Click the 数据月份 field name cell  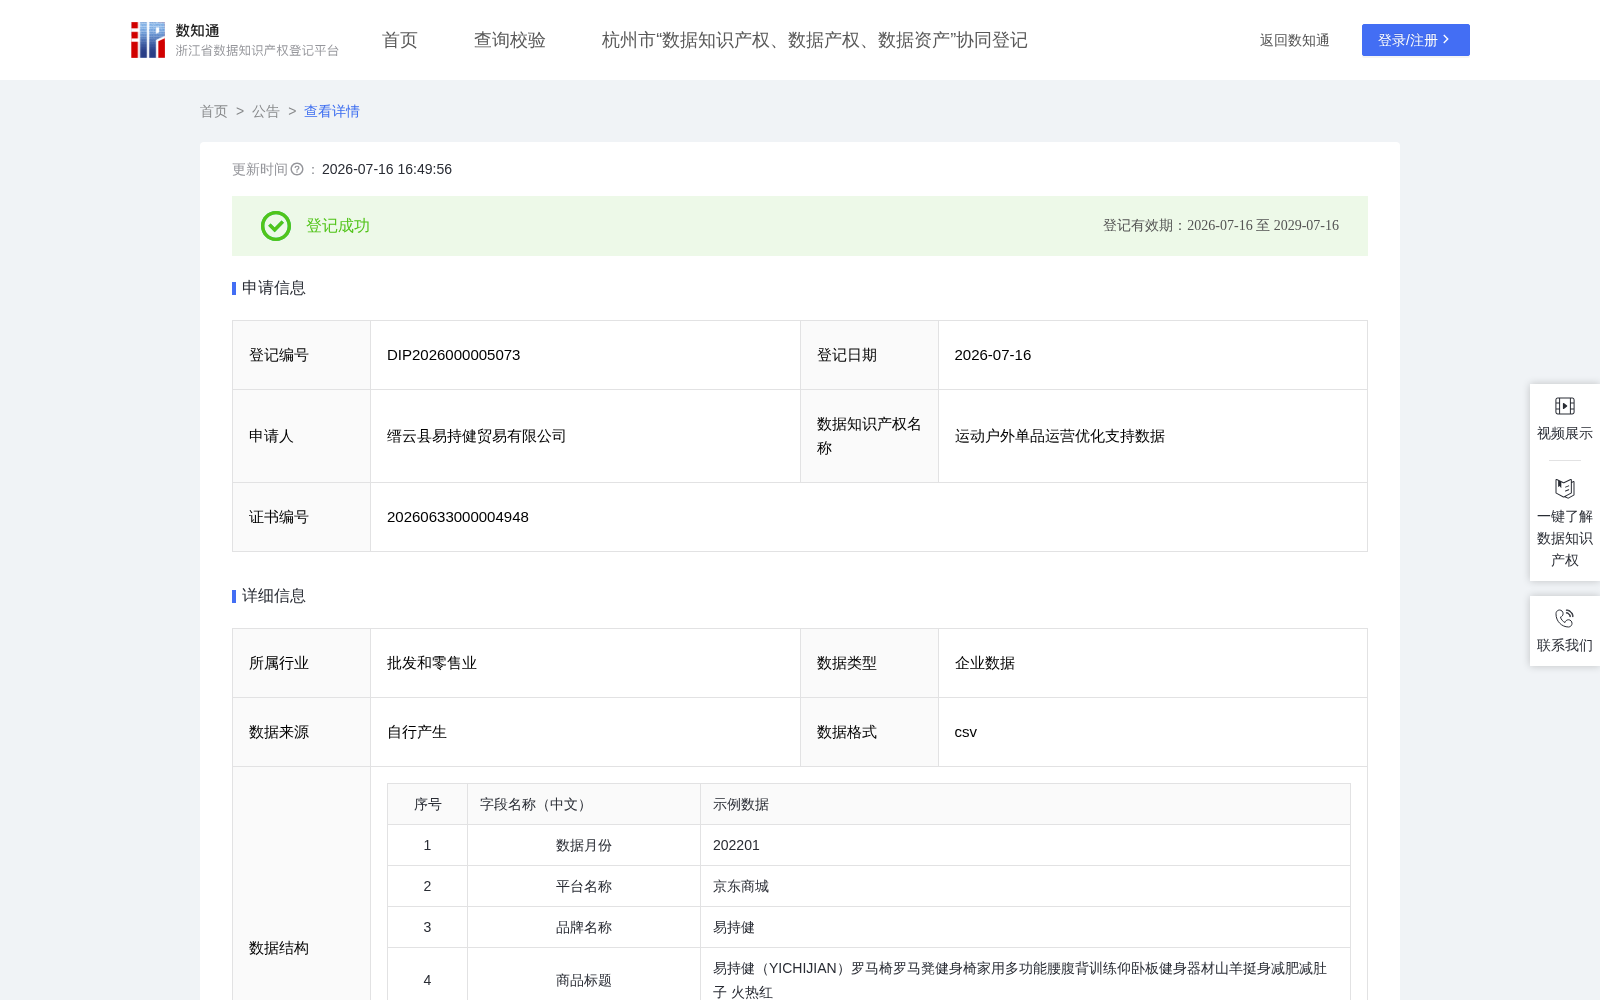tap(584, 845)
